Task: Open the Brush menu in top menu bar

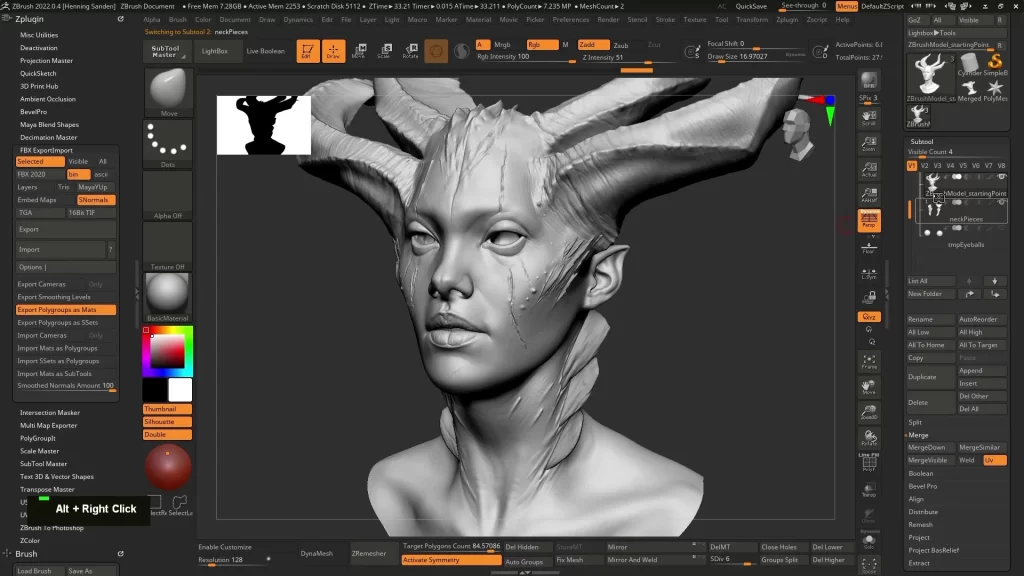Action: [x=178, y=20]
